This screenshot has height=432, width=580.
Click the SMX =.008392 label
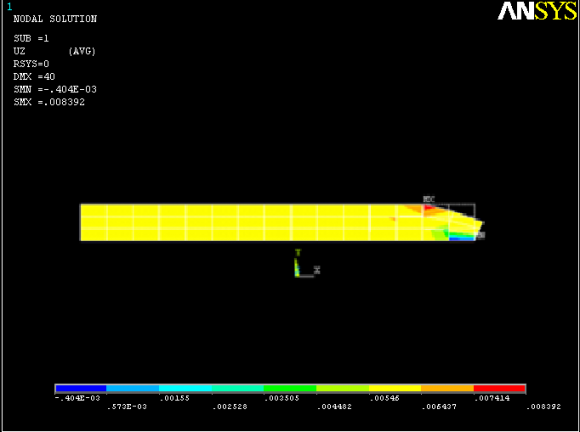pos(49,102)
